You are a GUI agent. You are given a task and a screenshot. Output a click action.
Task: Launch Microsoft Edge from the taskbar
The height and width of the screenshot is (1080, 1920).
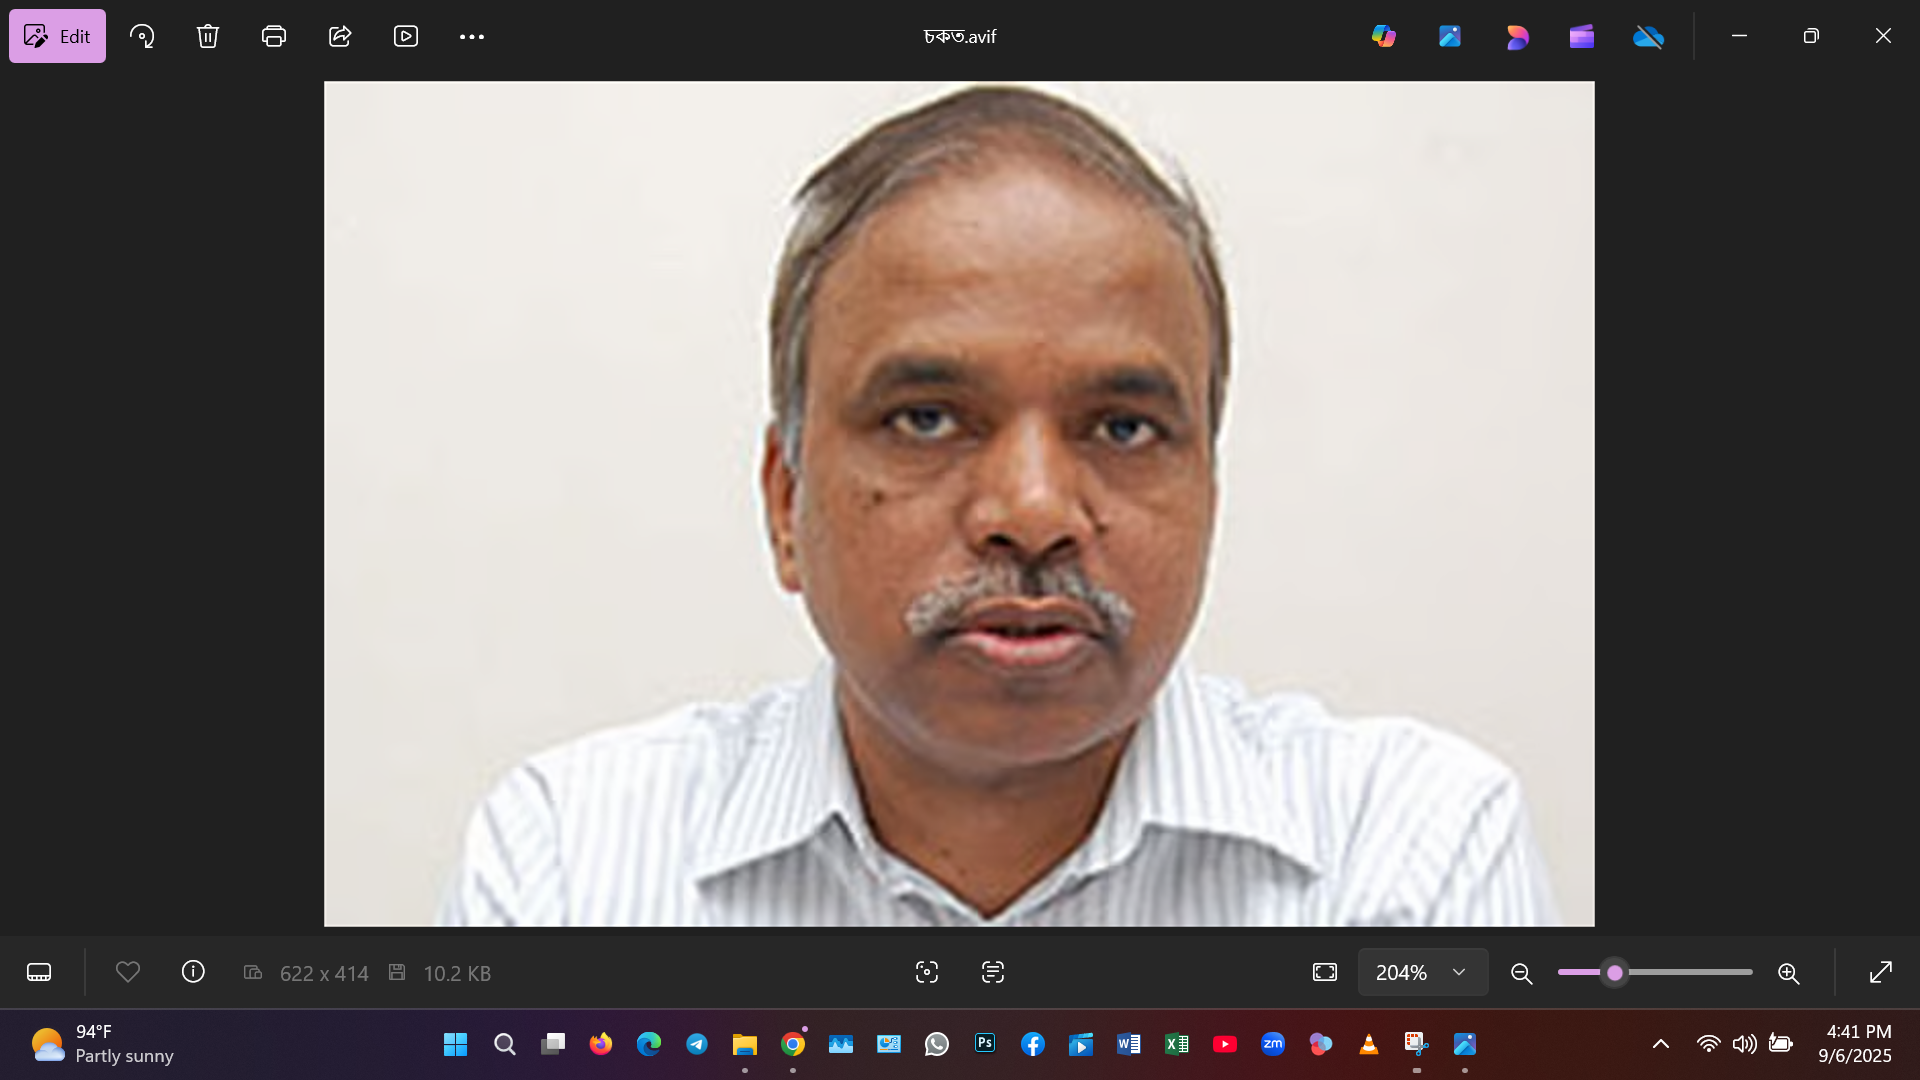[648, 1044]
